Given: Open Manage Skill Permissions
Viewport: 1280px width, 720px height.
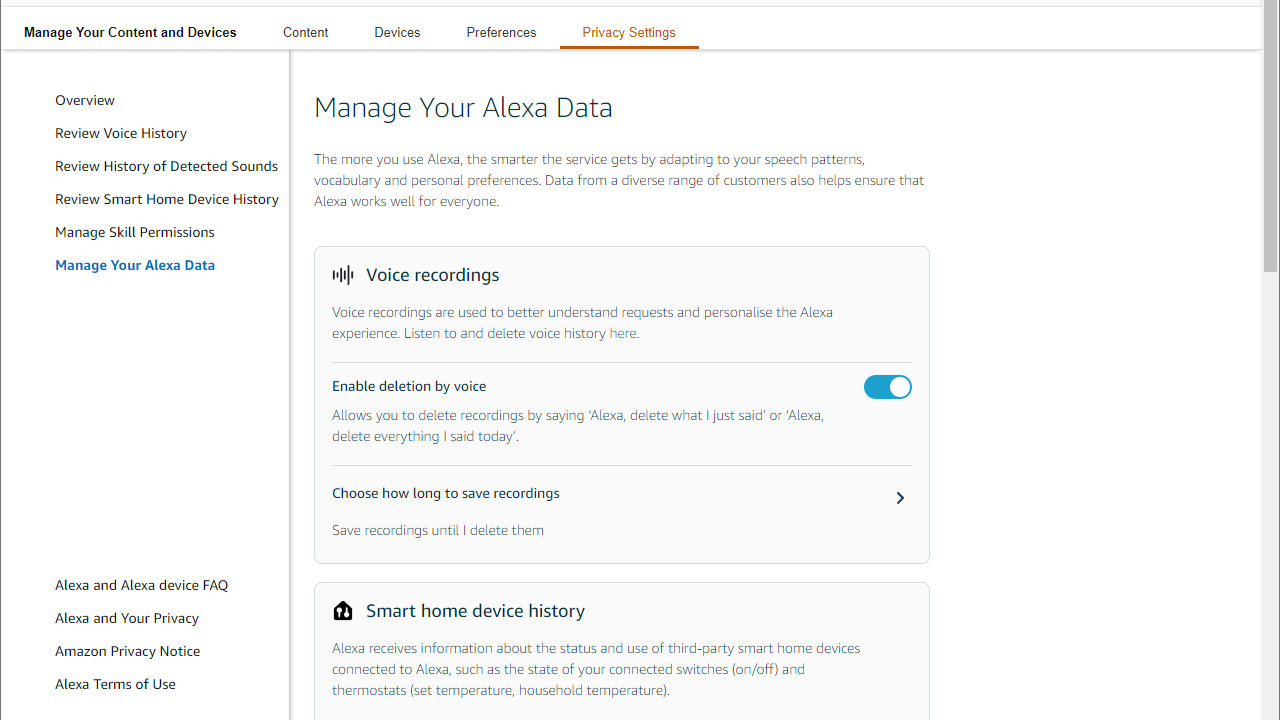Looking at the screenshot, I should click(x=135, y=232).
